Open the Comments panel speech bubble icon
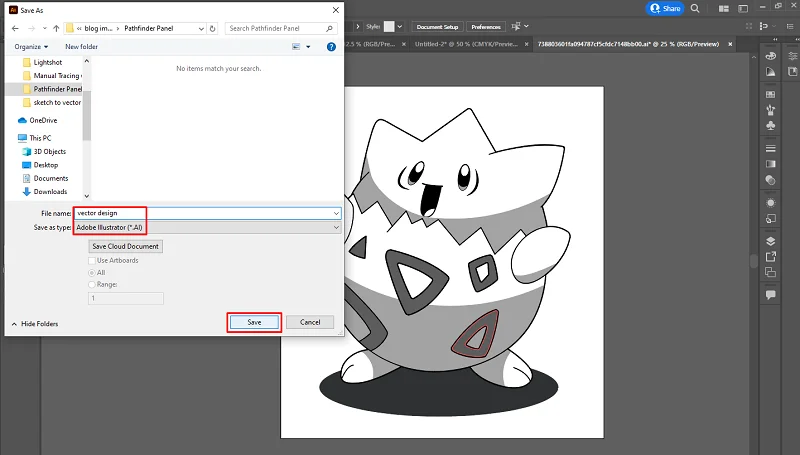Screen dimensions: 800x455 770,295
